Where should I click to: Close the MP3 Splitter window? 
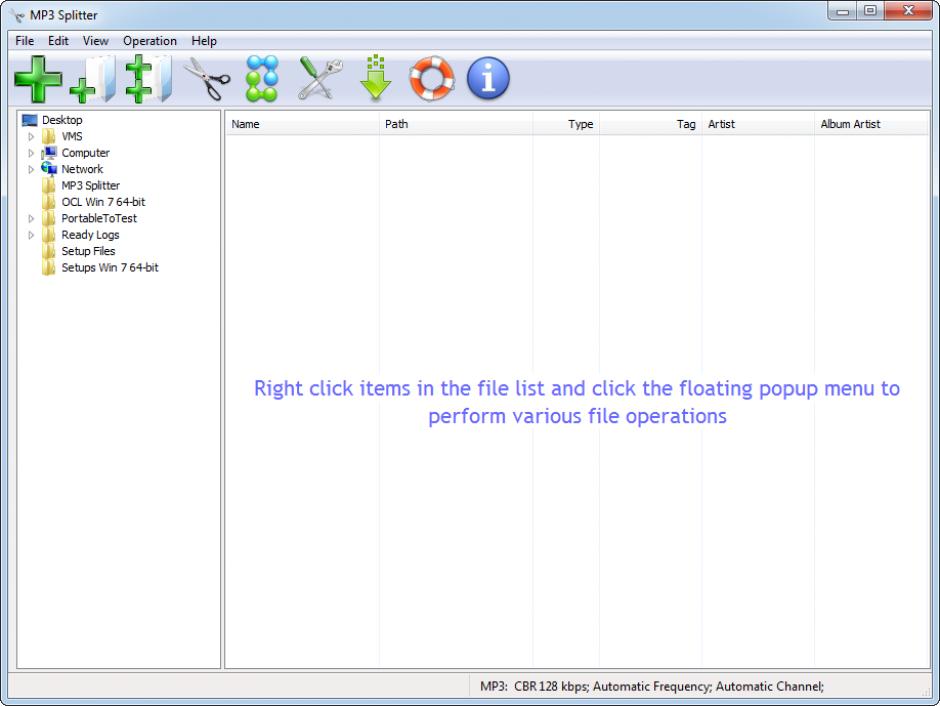click(x=908, y=11)
